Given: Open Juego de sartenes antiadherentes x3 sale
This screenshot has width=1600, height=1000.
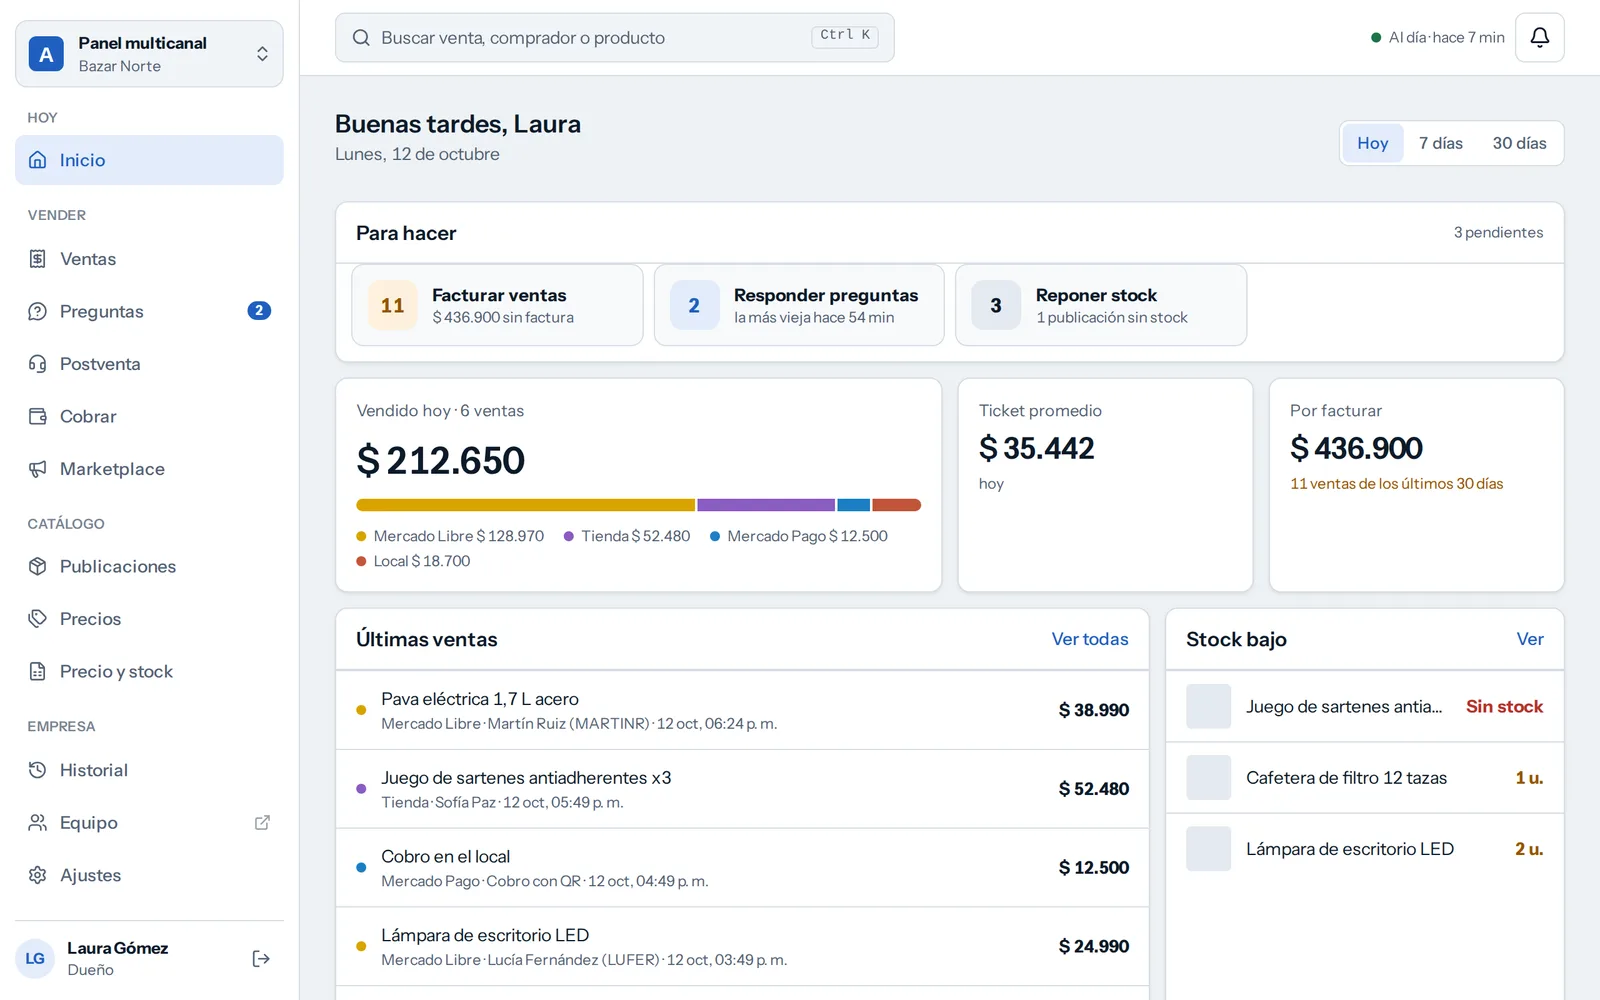Looking at the screenshot, I should click(742, 789).
